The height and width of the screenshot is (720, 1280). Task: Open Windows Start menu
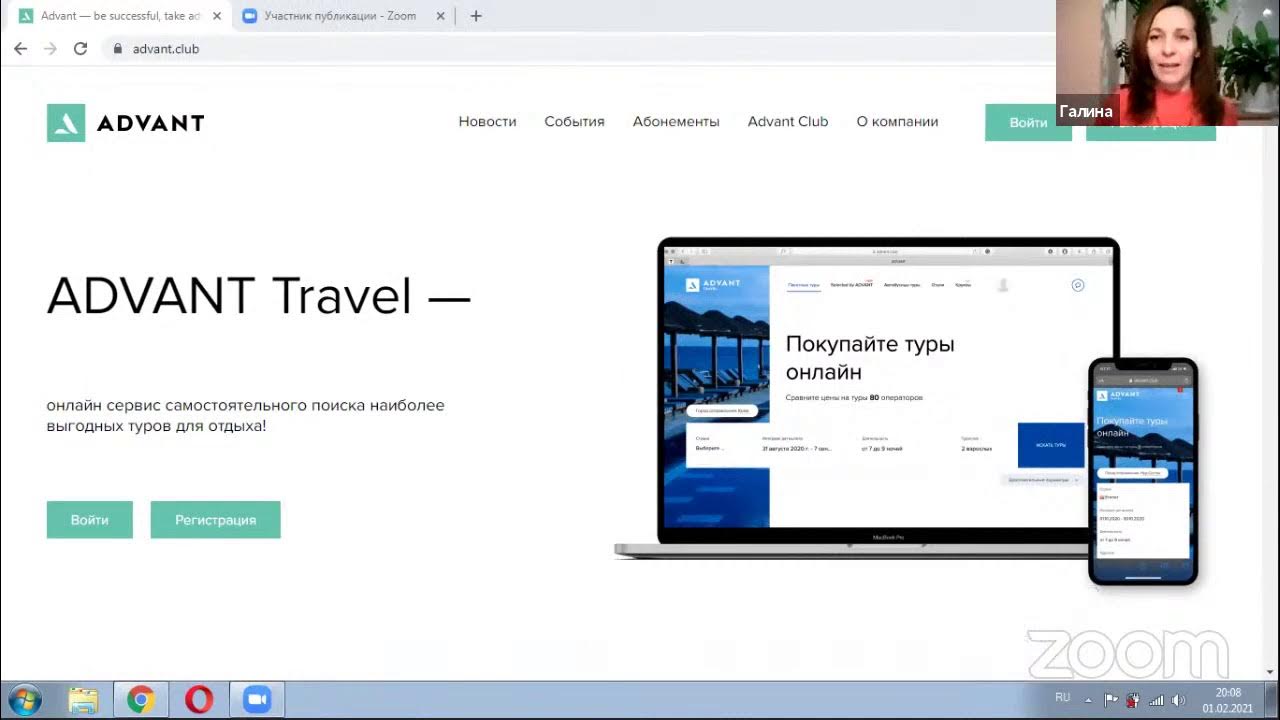pos(24,699)
